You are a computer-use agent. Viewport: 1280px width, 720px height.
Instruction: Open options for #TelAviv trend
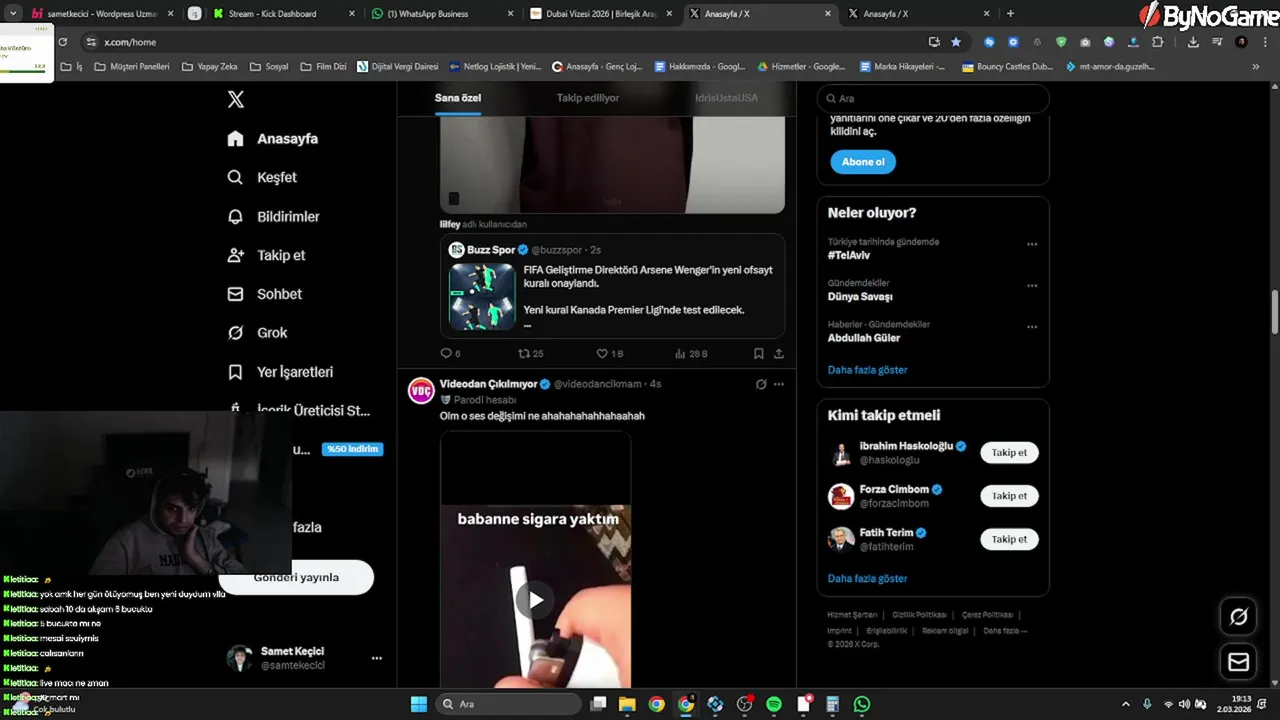[x=1032, y=245]
